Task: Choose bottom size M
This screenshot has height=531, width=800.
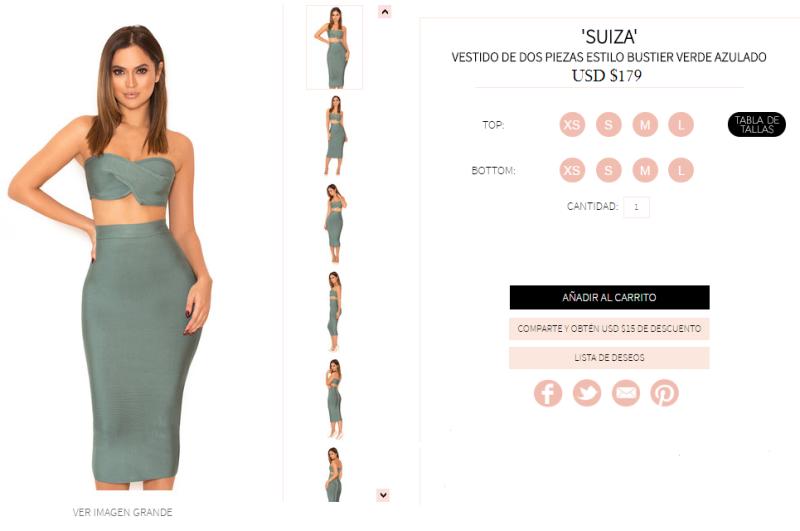Action: (x=645, y=170)
